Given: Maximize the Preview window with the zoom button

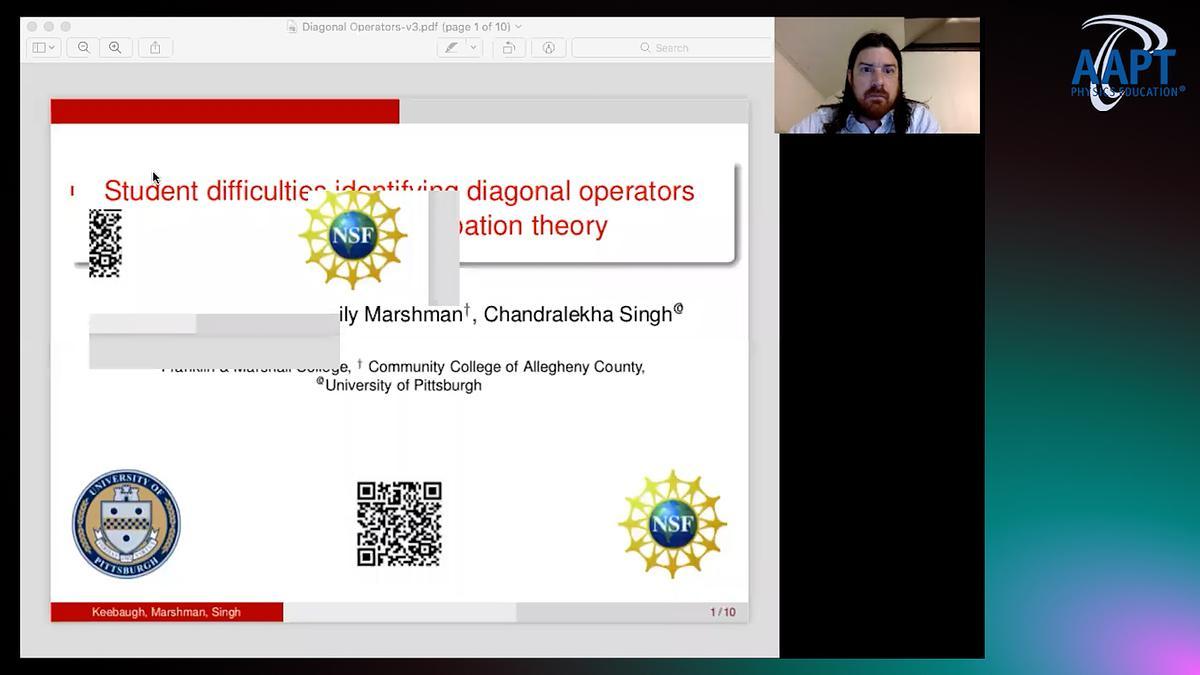Looking at the screenshot, I should click(66, 27).
